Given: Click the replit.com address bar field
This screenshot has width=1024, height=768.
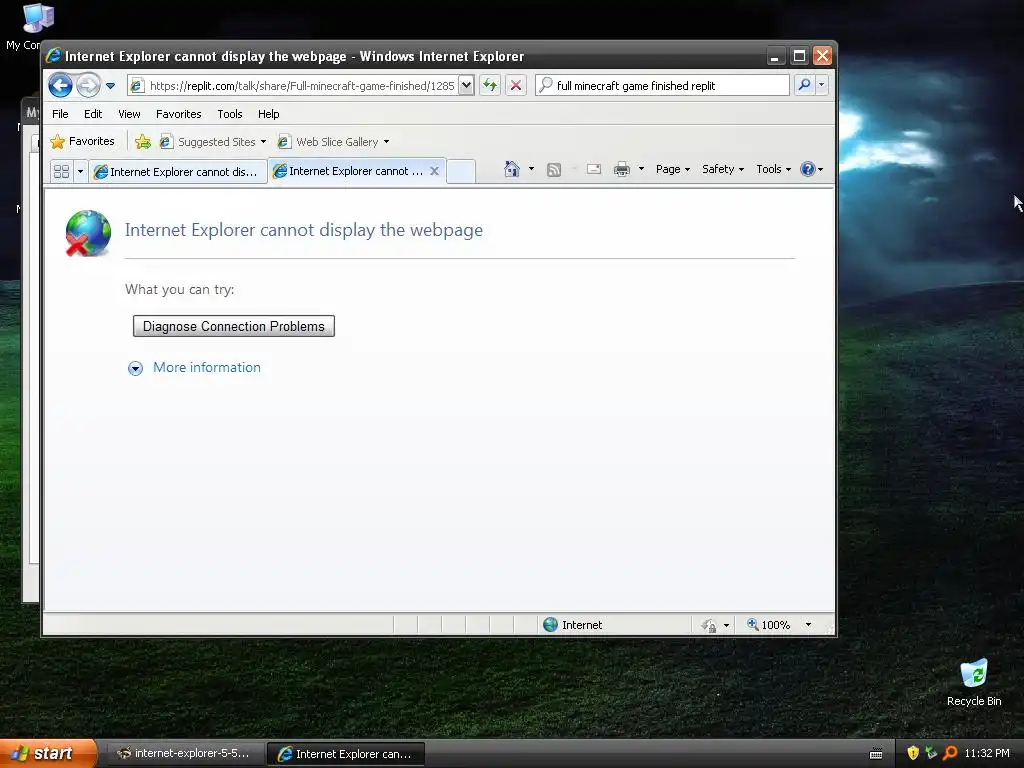Looking at the screenshot, I should pos(293,86).
